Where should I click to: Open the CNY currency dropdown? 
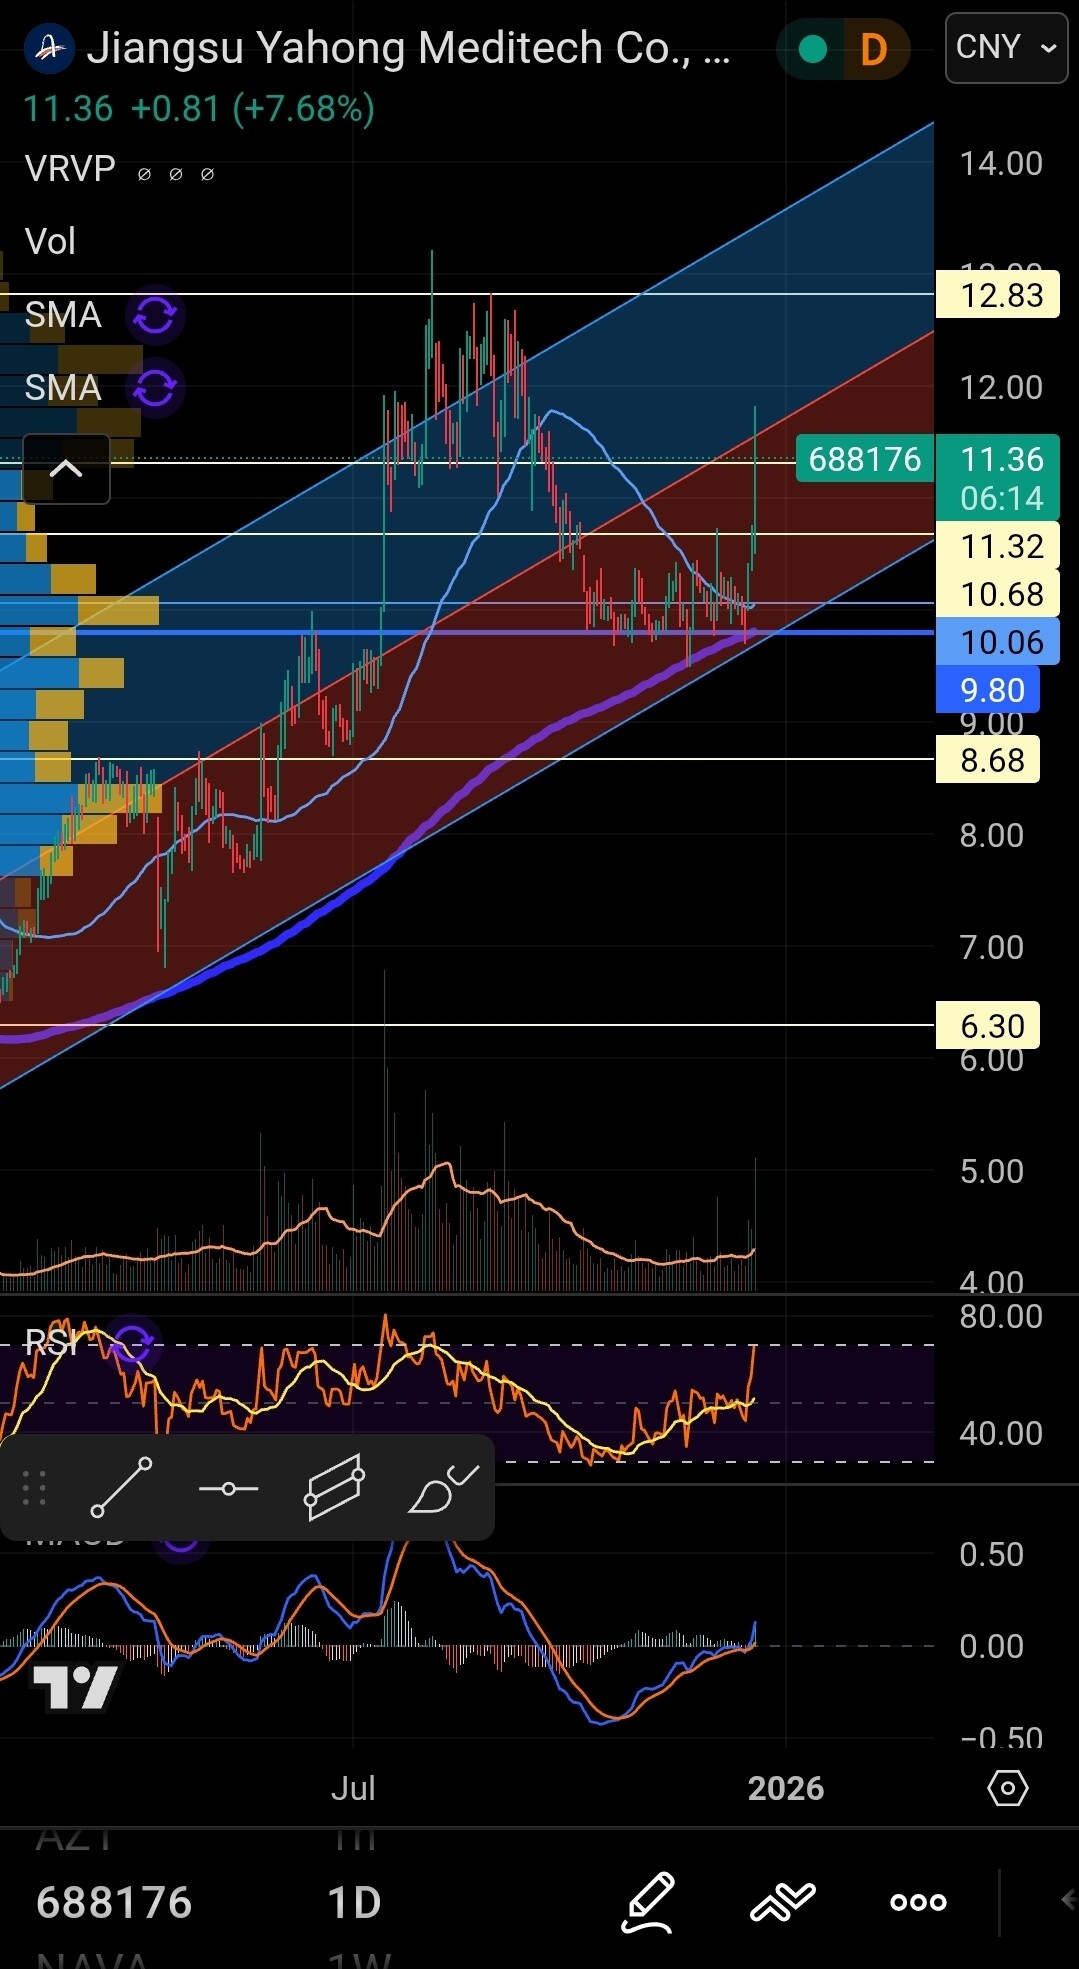click(1006, 48)
